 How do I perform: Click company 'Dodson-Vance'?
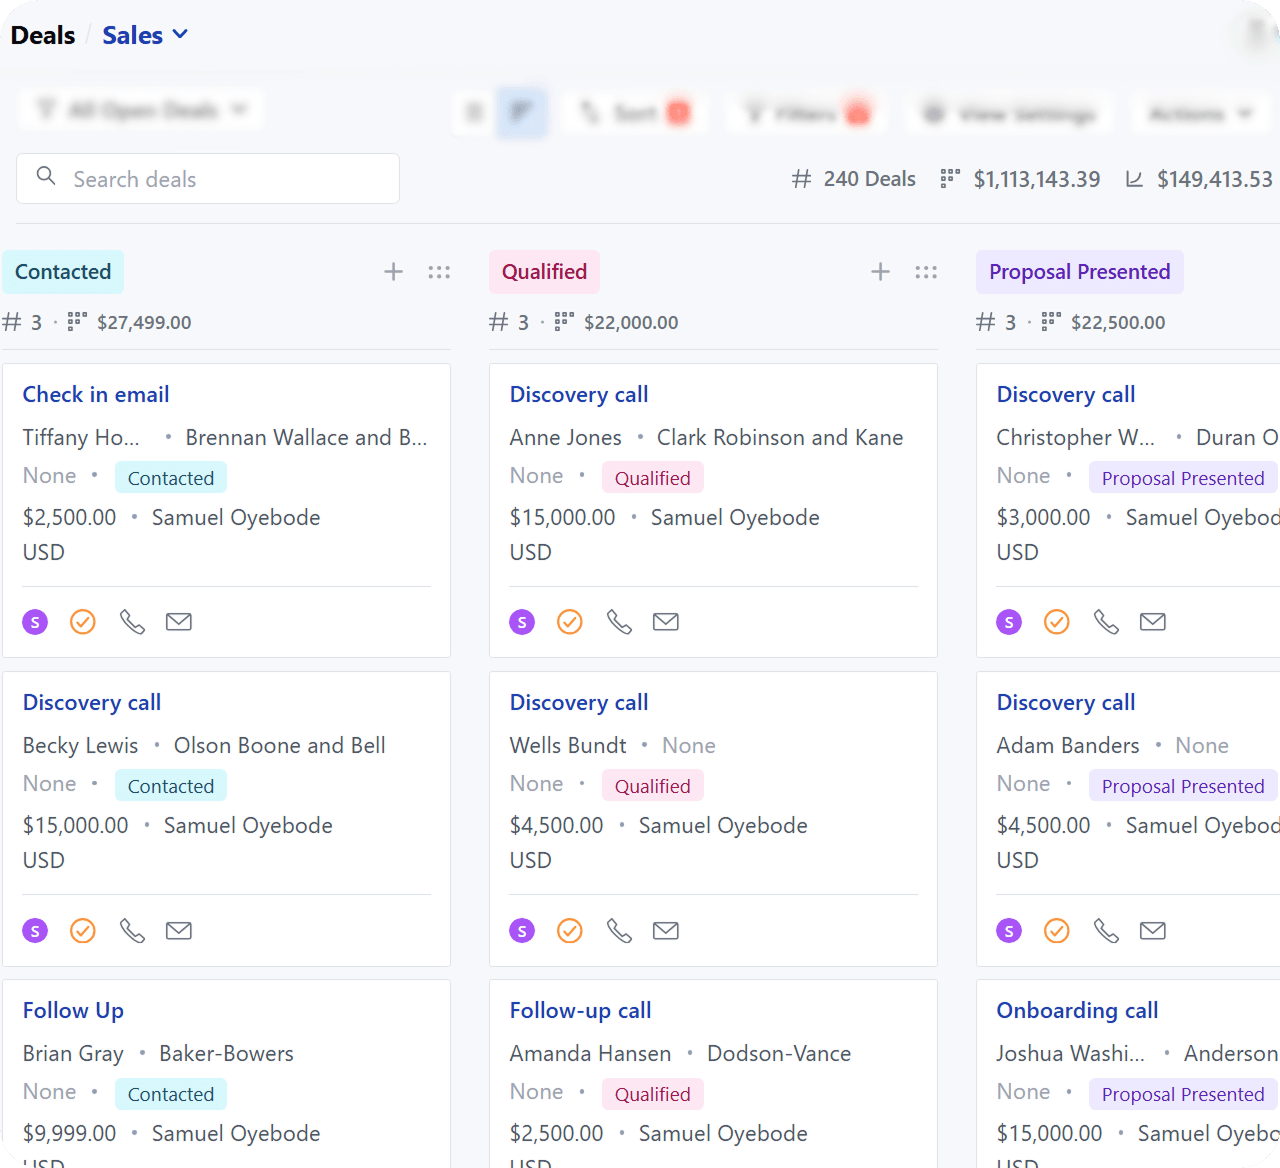point(779,1054)
